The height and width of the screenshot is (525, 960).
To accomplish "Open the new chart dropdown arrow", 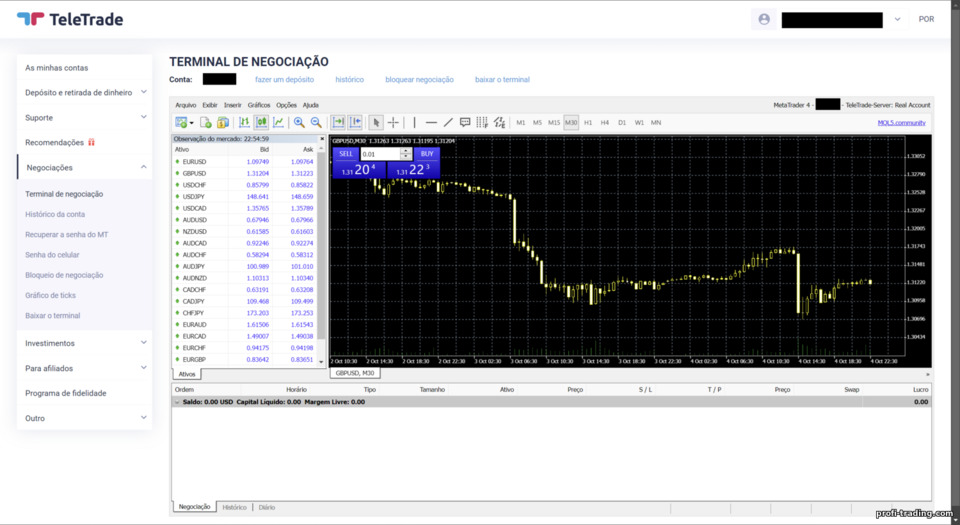I will tap(191, 123).
